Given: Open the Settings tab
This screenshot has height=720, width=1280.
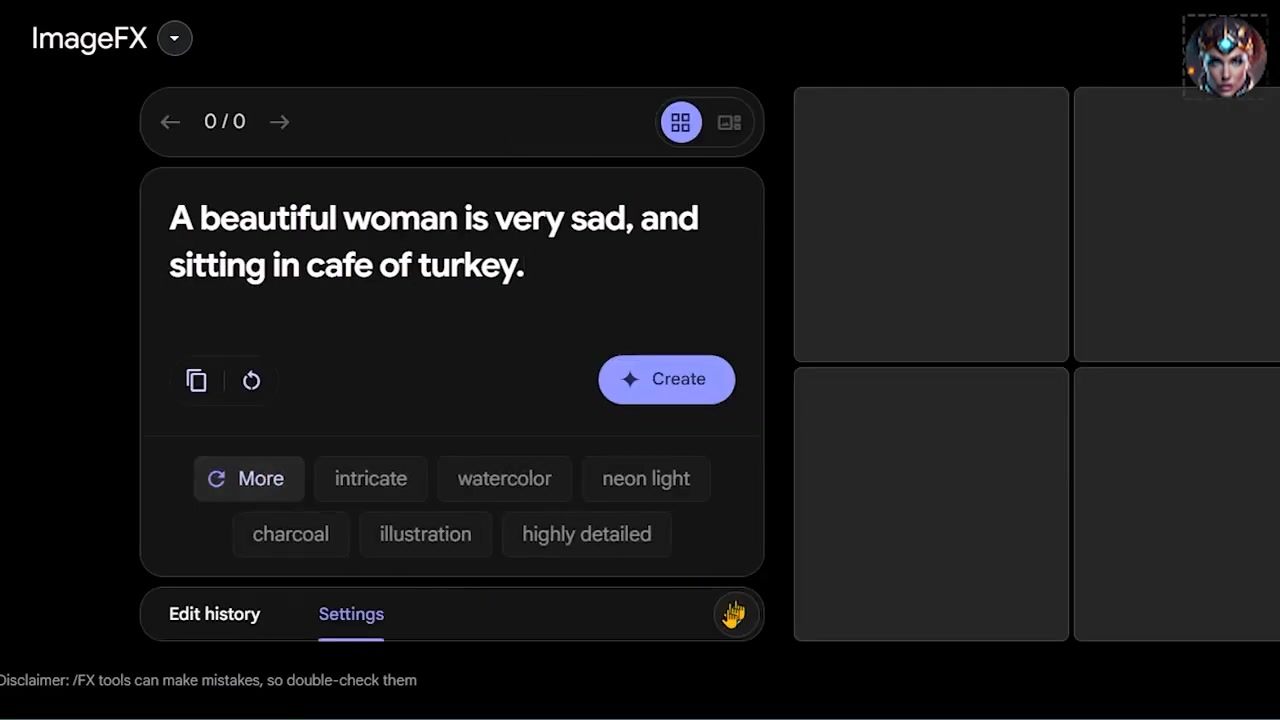Looking at the screenshot, I should click(x=350, y=613).
